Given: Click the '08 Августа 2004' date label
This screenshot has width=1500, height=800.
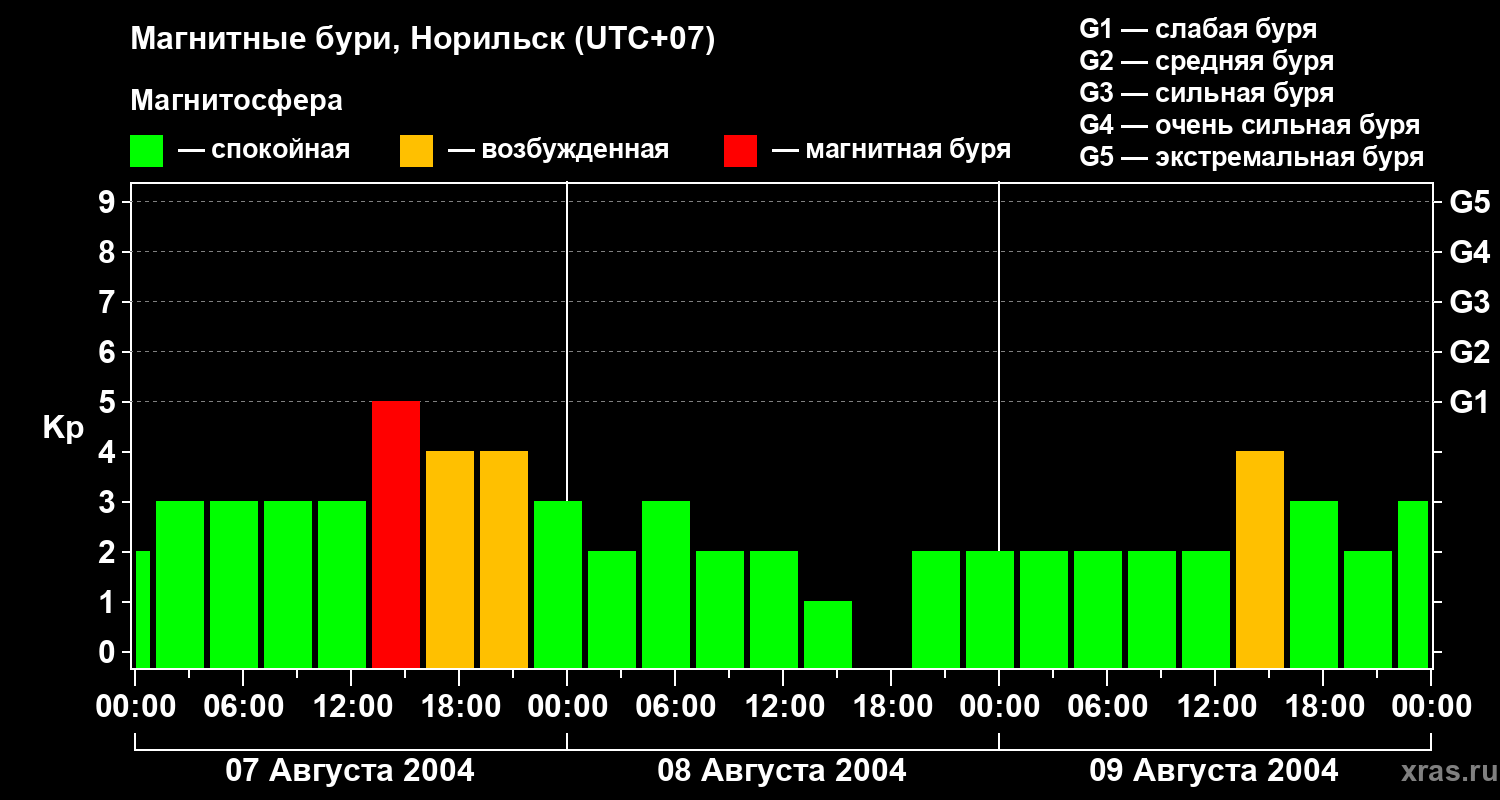Looking at the screenshot, I should click(782, 771).
